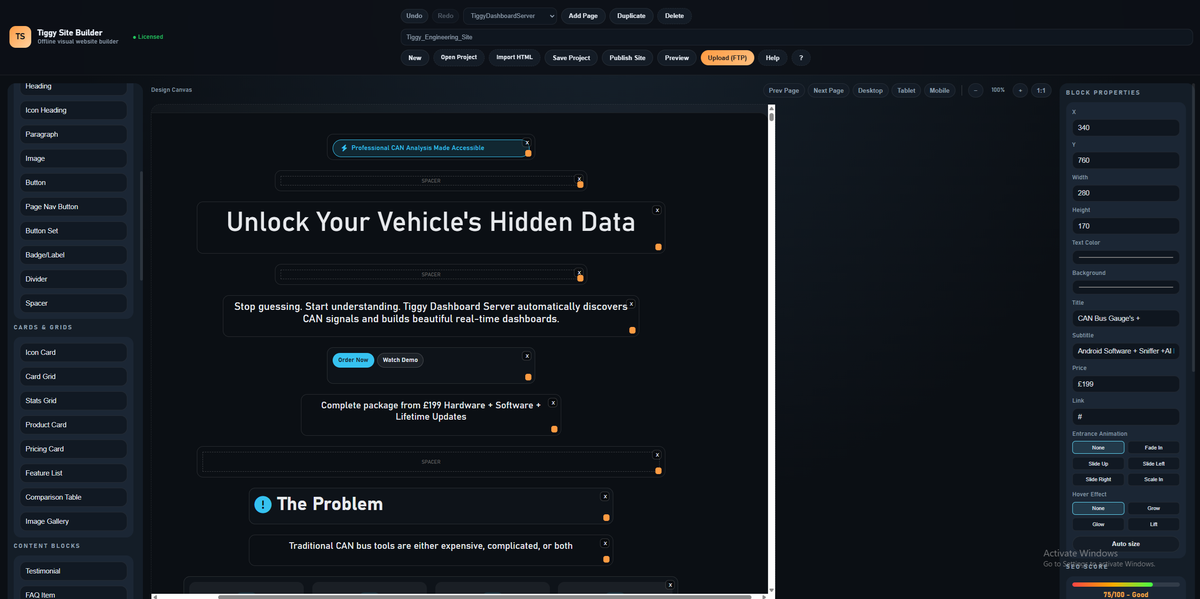Switch canvas to Mobile view
Screen dimensions: 1200x599
940,90
